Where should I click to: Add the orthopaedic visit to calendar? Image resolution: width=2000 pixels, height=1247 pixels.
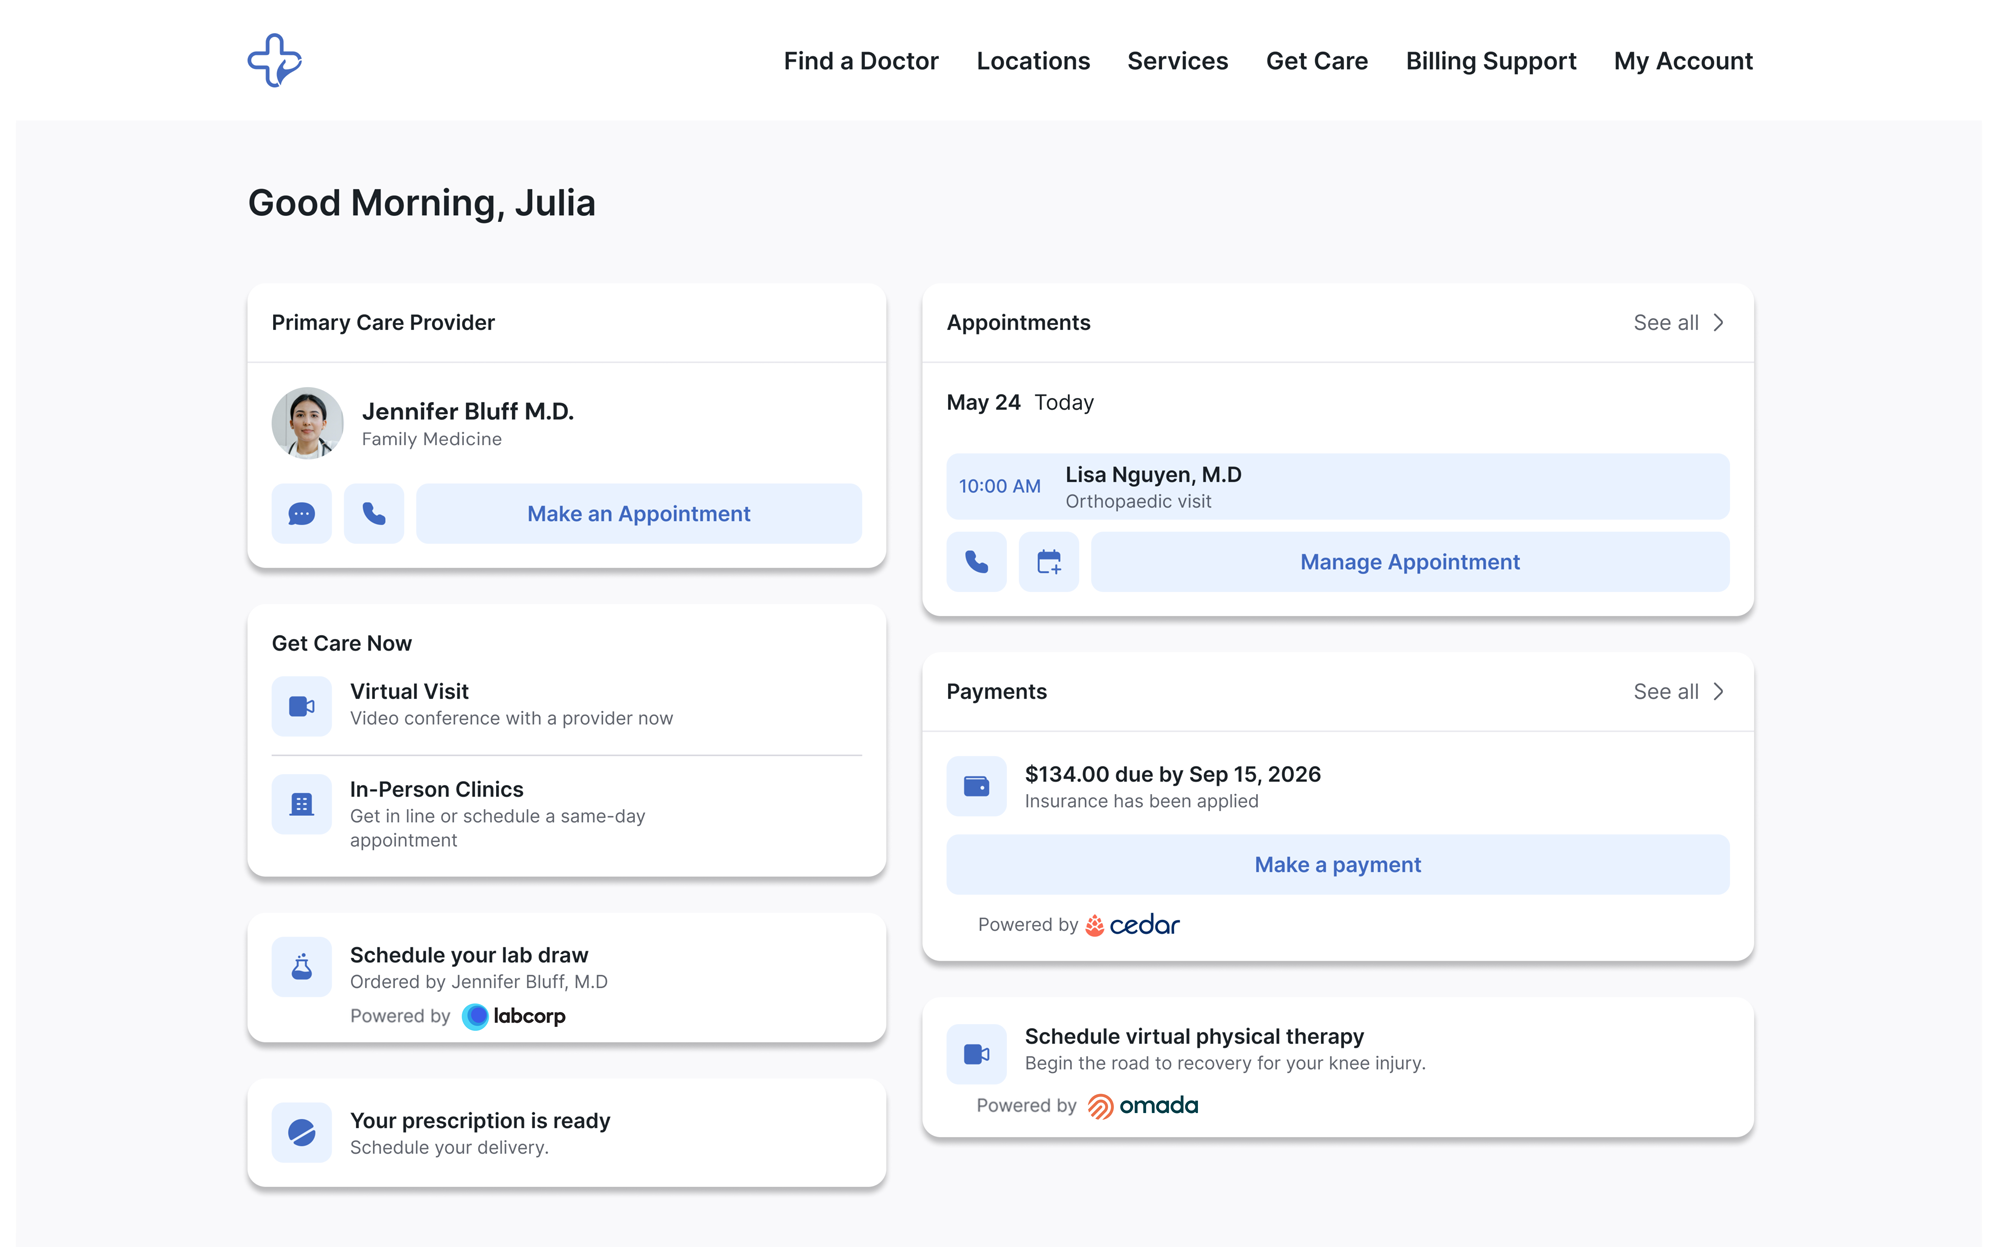coord(1049,561)
